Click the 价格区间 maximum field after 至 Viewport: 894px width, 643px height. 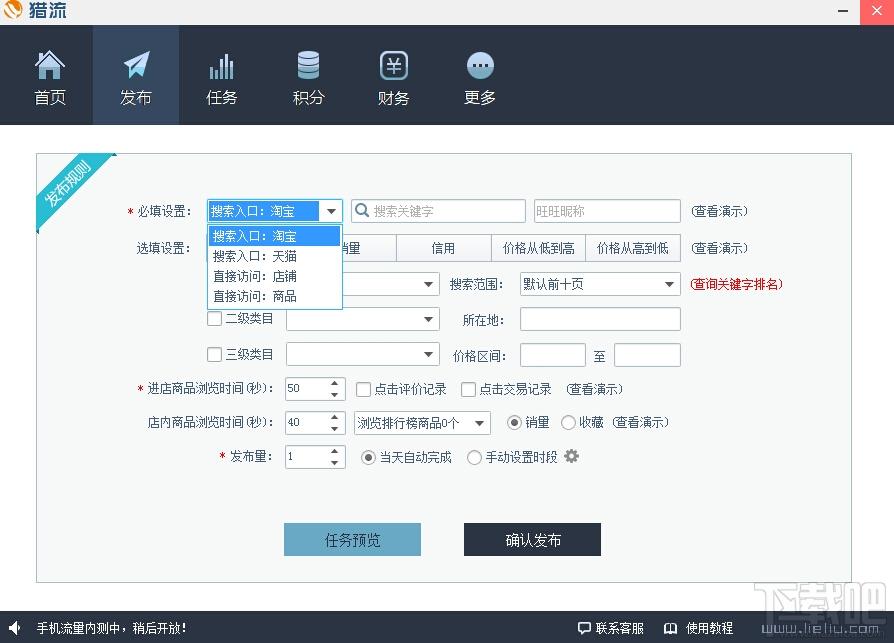(x=647, y=355)
